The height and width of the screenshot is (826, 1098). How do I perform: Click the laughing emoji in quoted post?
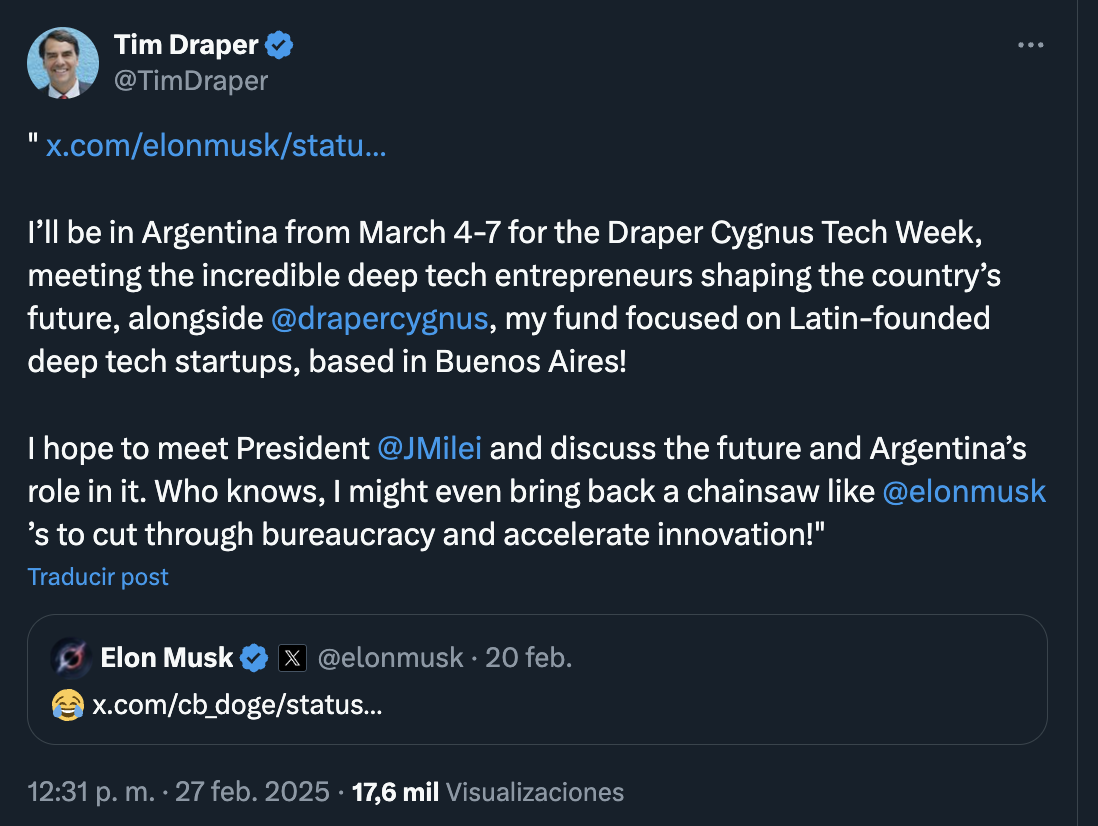pyautogui.click(x=67, y=705)
